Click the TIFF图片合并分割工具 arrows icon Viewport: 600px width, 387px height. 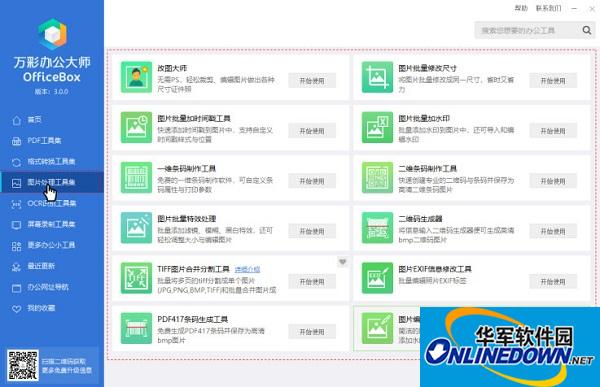click(136, 278)
